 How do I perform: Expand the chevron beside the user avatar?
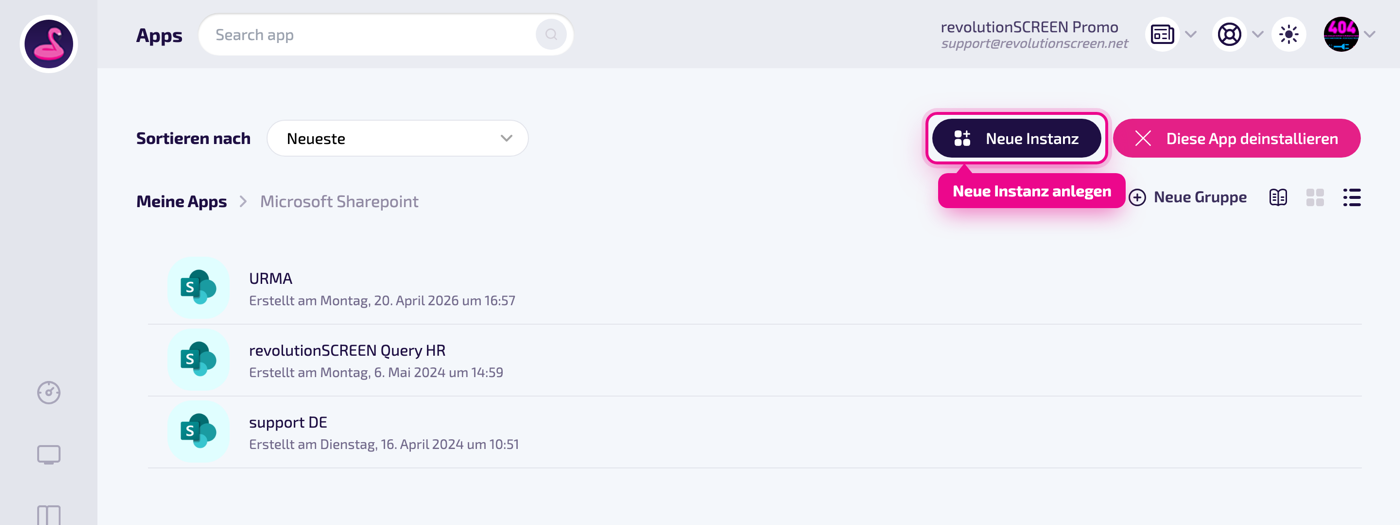1370,35
